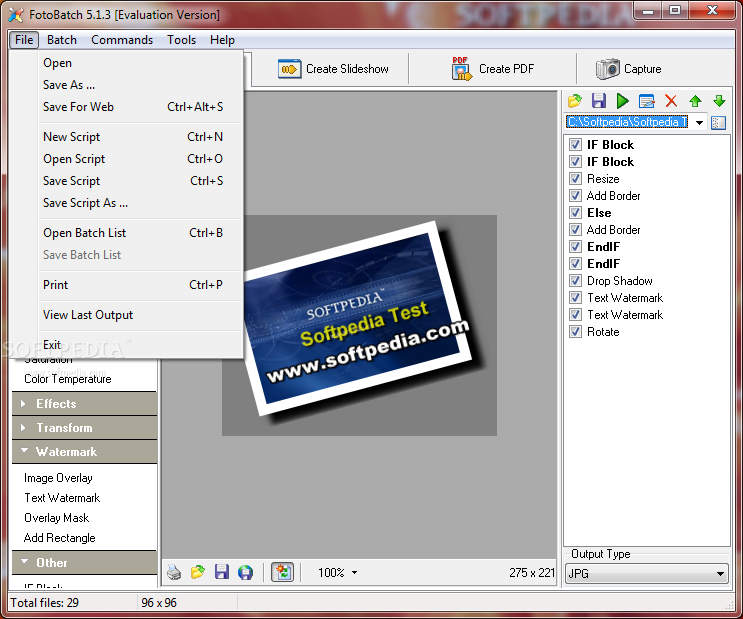Select the Add Rectangle command

tap(60, 538)
